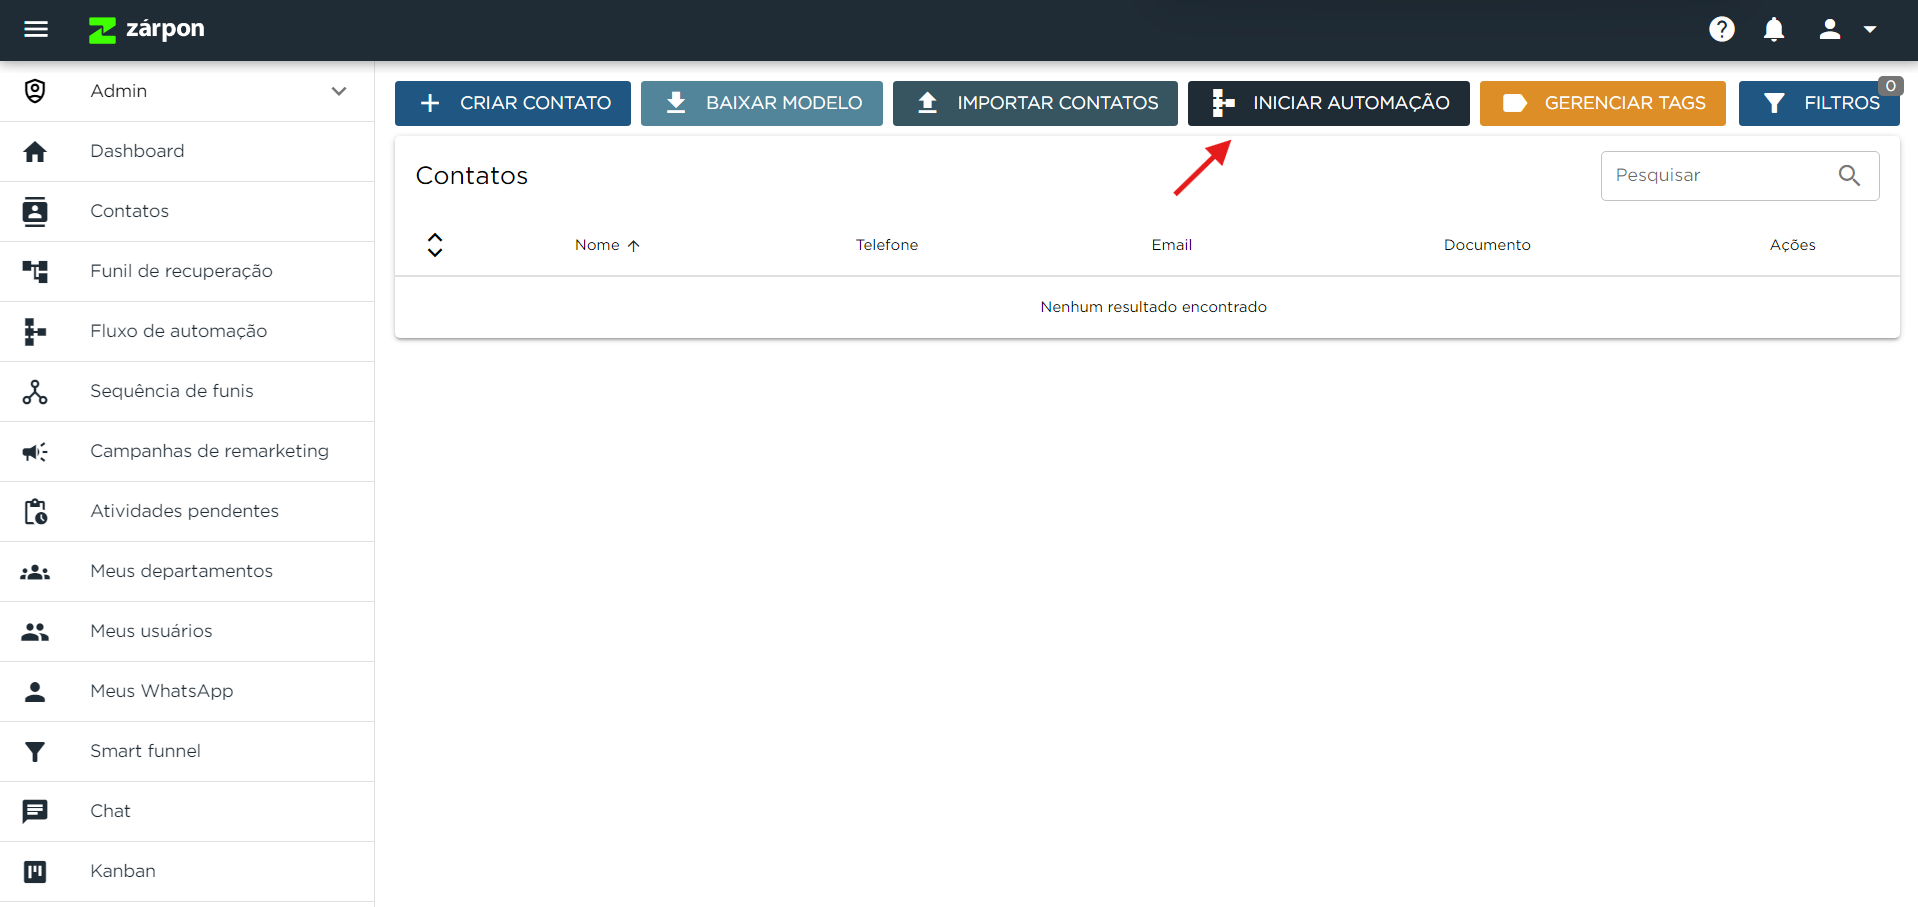Open Fluxo de automação menu item

tap(178, 331)
